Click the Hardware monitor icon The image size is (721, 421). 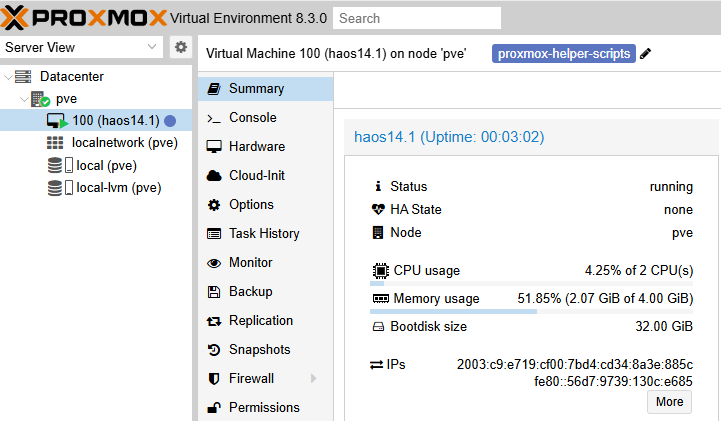214,147
